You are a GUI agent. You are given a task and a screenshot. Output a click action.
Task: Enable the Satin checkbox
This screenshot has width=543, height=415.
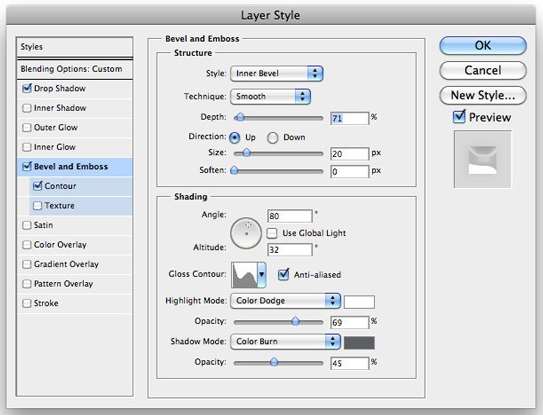[27, 225]
